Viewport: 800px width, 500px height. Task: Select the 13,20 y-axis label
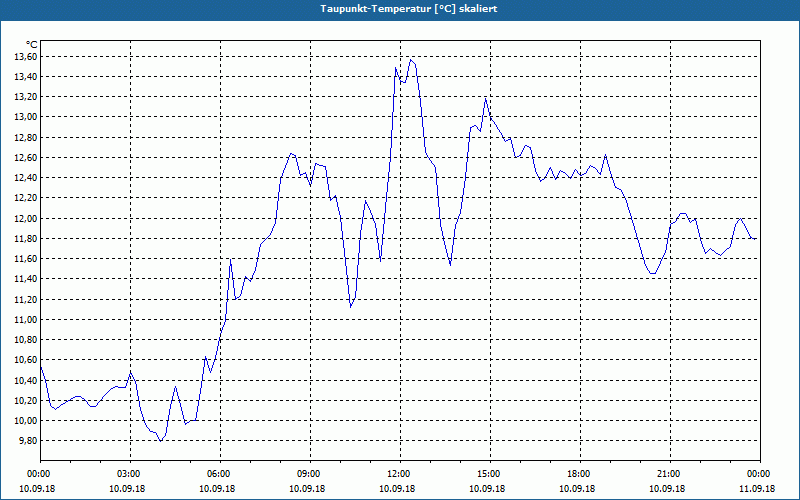[26, 97]
